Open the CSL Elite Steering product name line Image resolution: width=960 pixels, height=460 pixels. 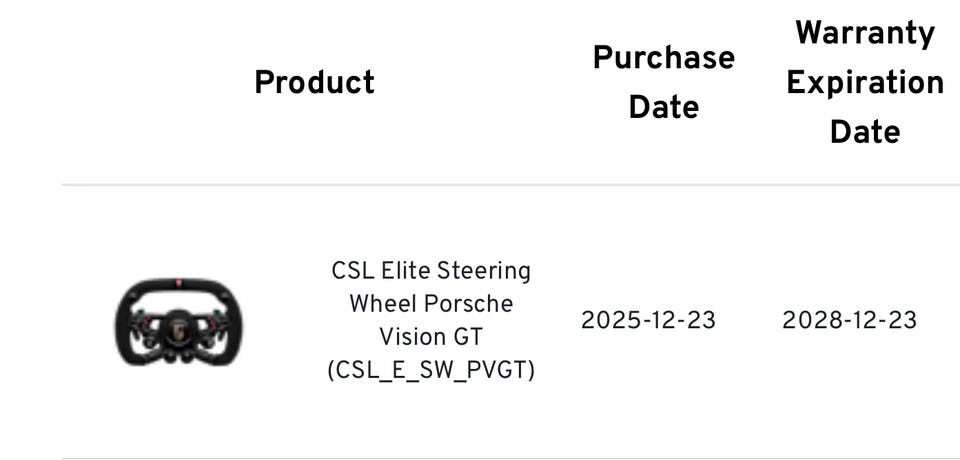(x=431, y=271)
